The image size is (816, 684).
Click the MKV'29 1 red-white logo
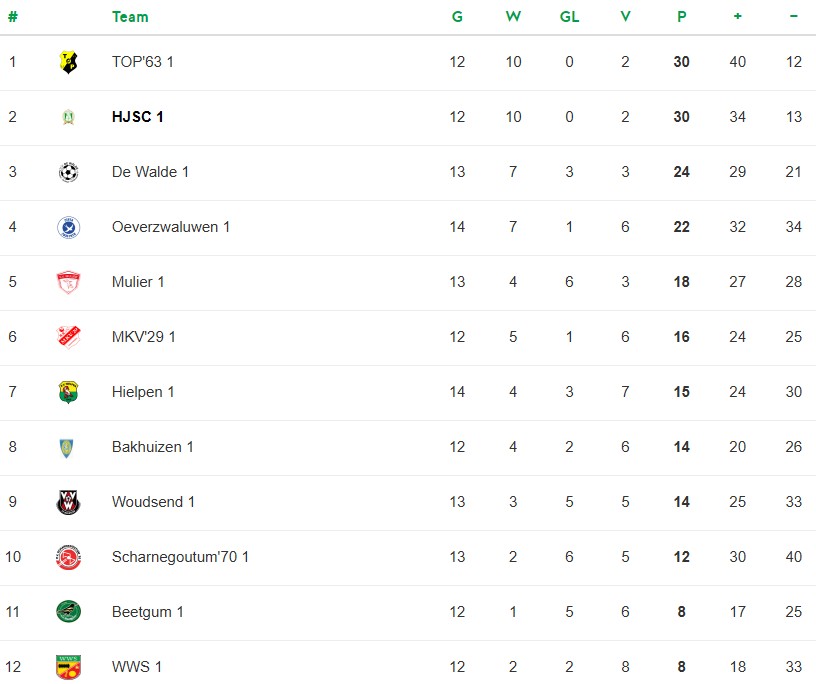(68, 337)
